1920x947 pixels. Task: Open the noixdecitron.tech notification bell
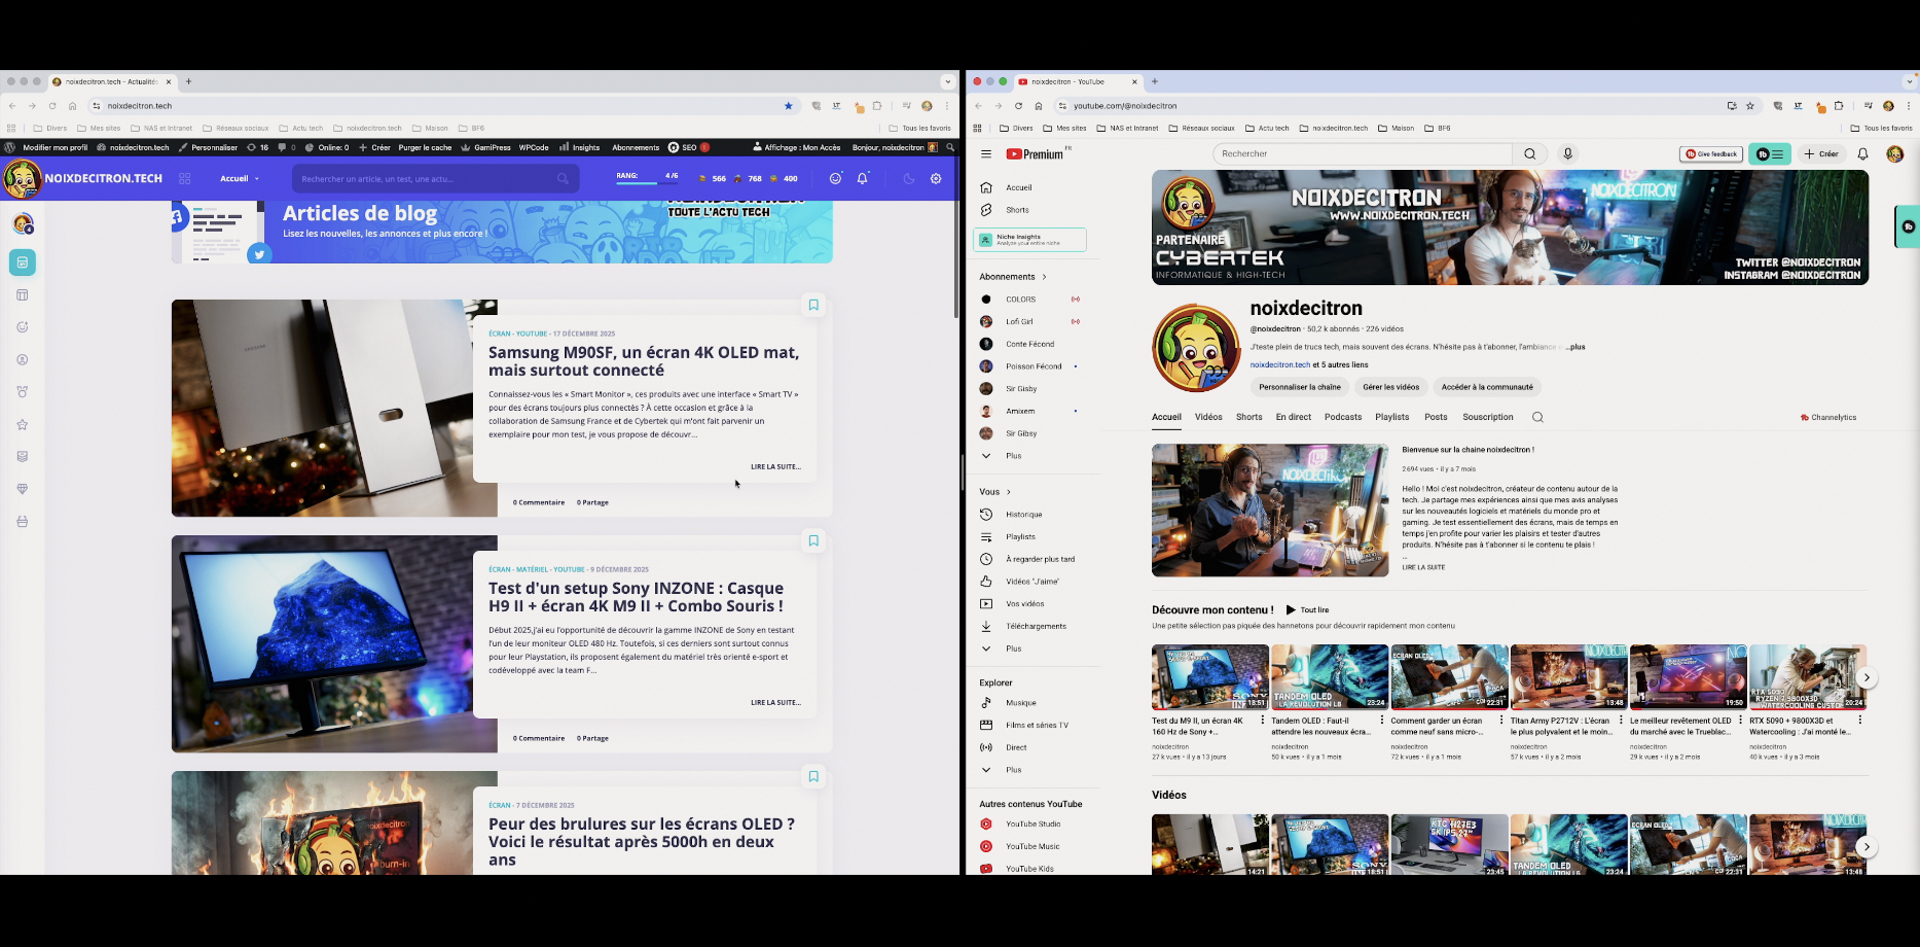point(862,179)
